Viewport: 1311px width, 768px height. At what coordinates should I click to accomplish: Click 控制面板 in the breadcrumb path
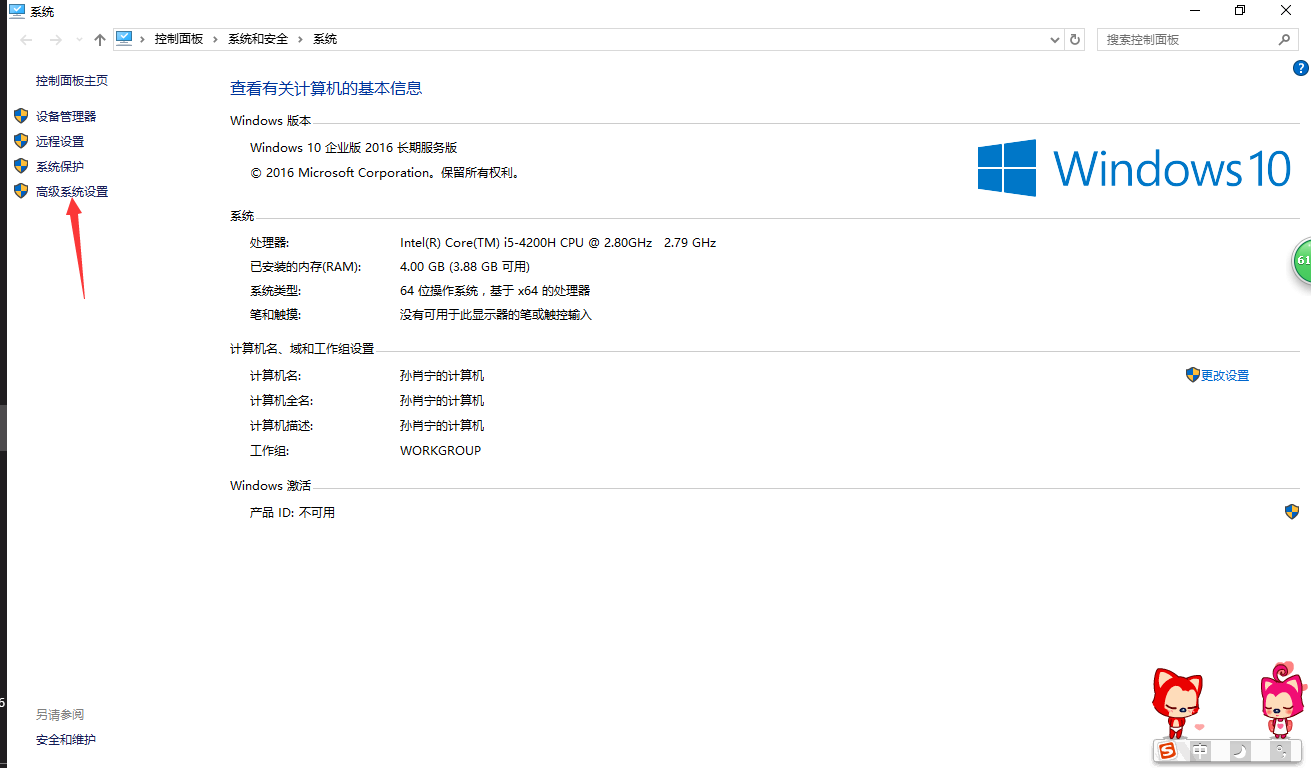179,40
